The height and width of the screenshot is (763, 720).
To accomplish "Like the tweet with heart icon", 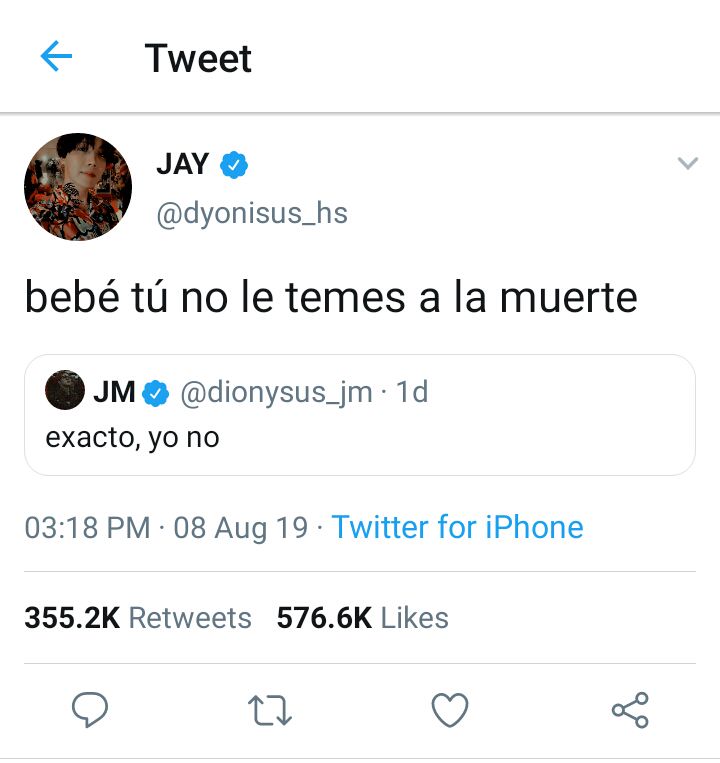I will (x=450, y=710).
